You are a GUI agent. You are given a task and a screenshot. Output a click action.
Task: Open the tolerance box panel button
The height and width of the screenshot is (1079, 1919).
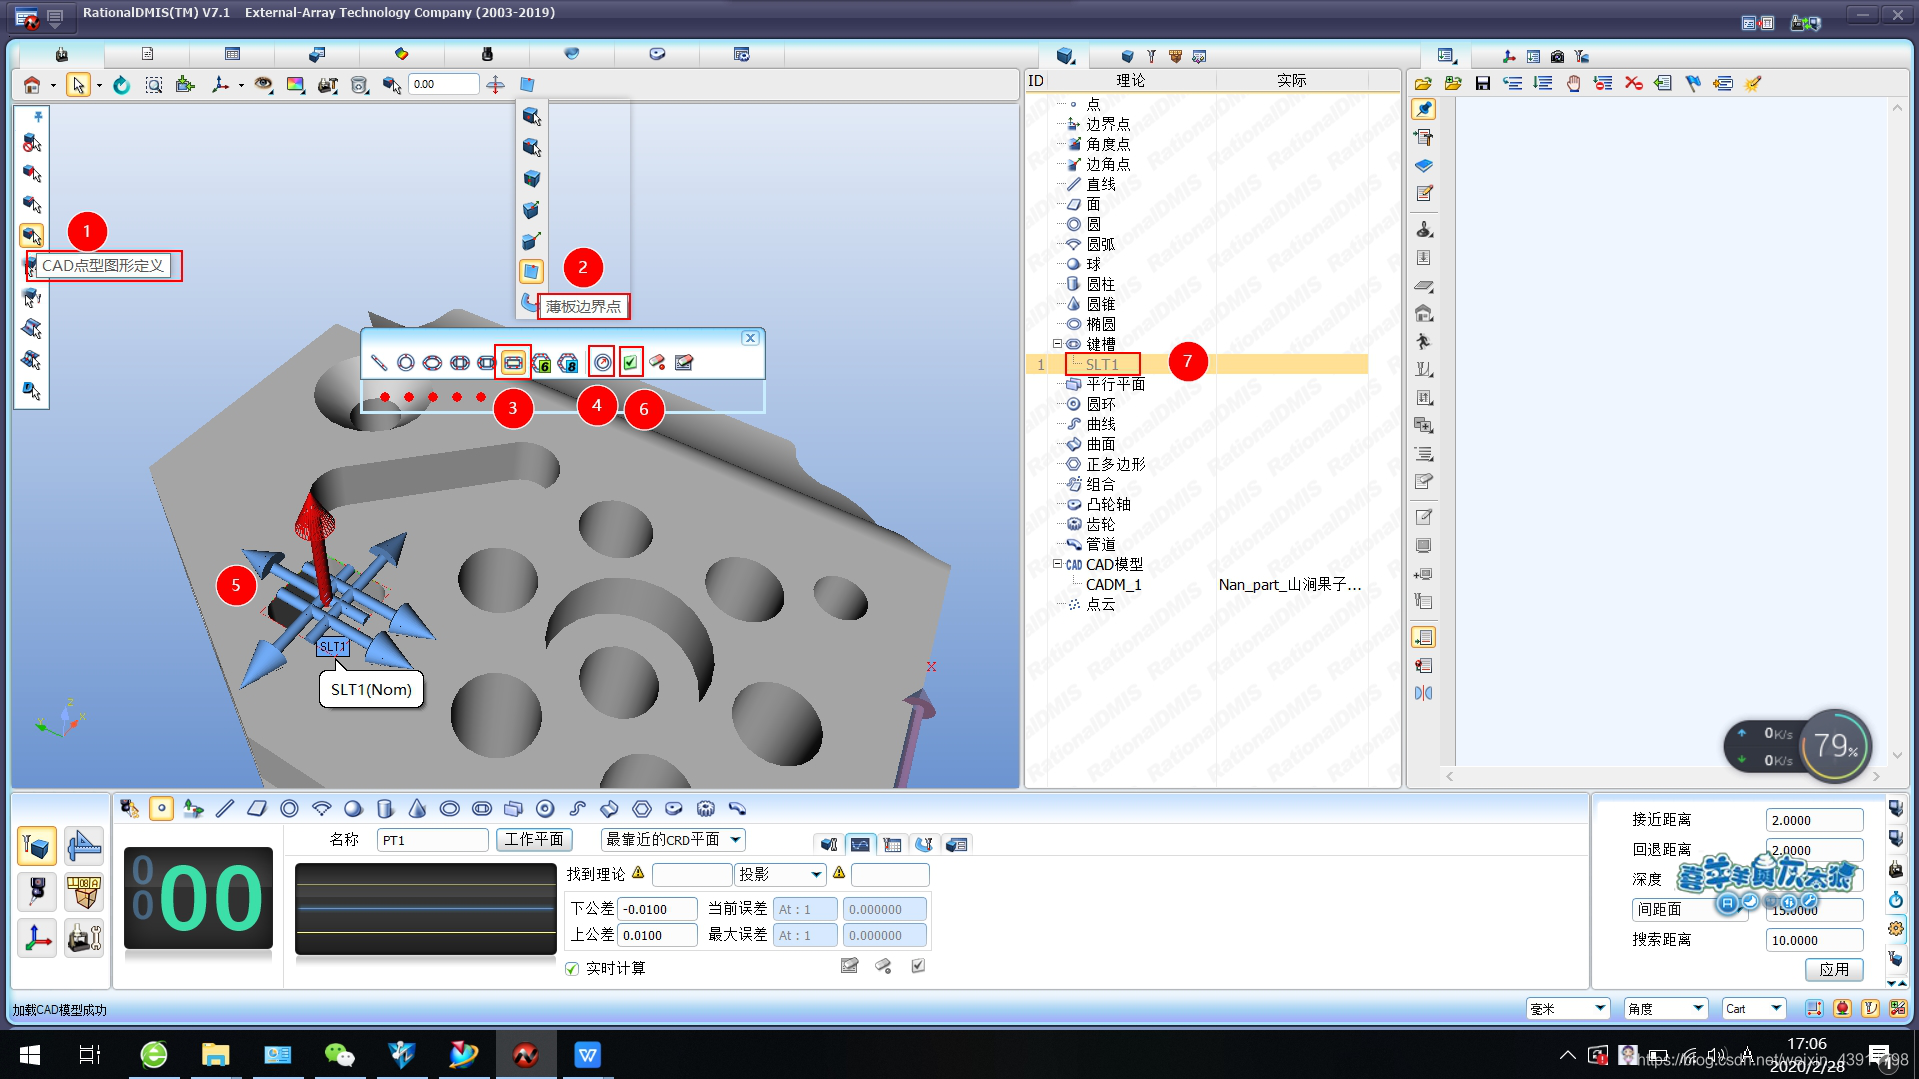[x=84, y=892]
